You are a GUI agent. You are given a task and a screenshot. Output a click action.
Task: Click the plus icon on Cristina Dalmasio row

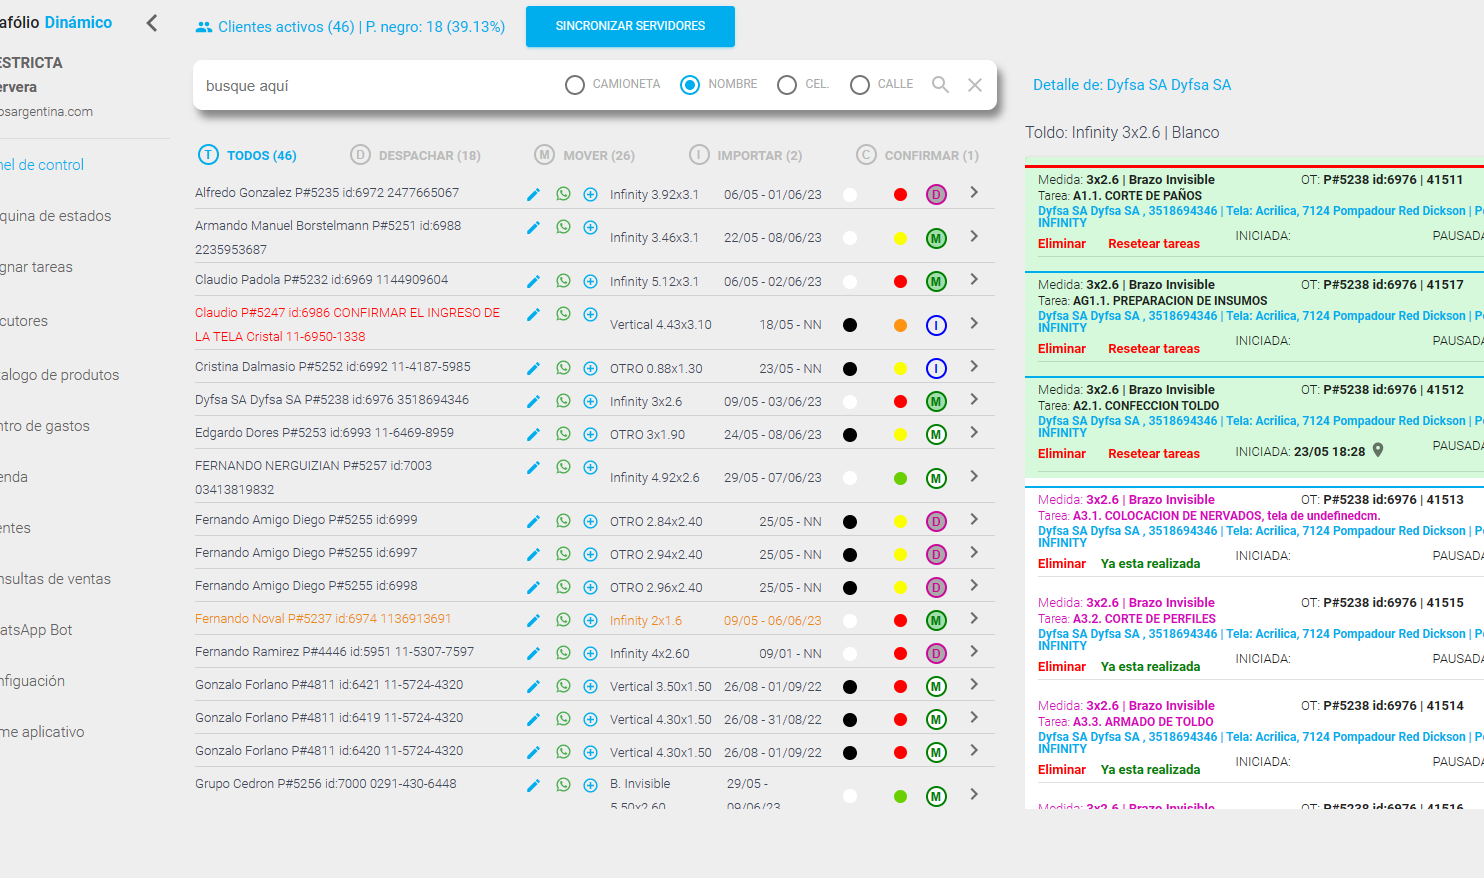point(590,368)
